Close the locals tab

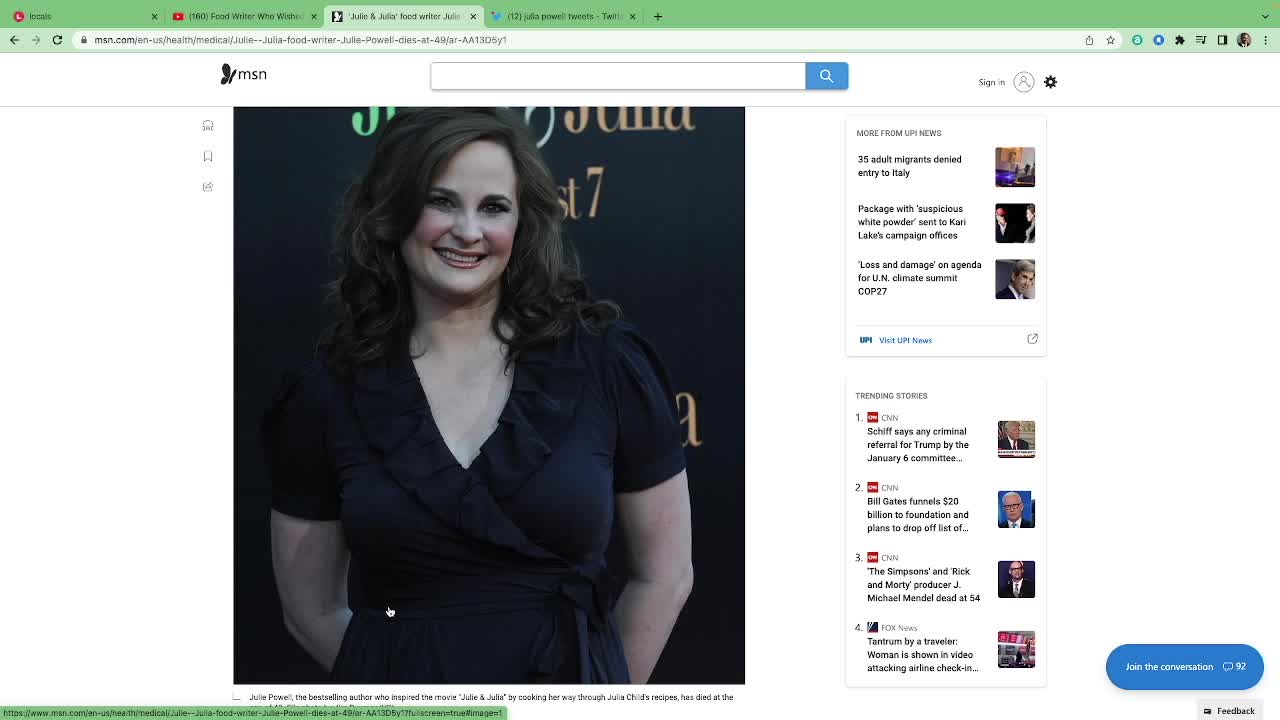pos(154,17)
